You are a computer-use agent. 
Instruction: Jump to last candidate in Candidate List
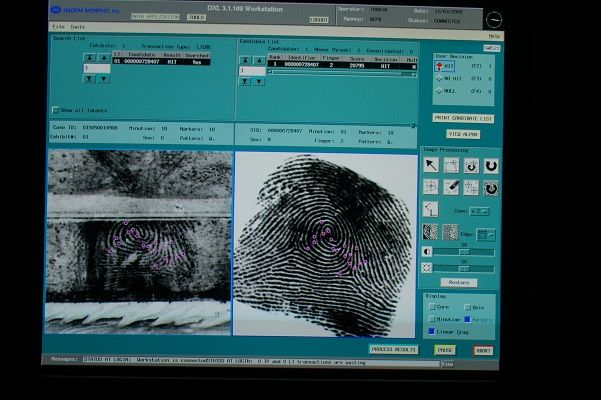point(245,82)
